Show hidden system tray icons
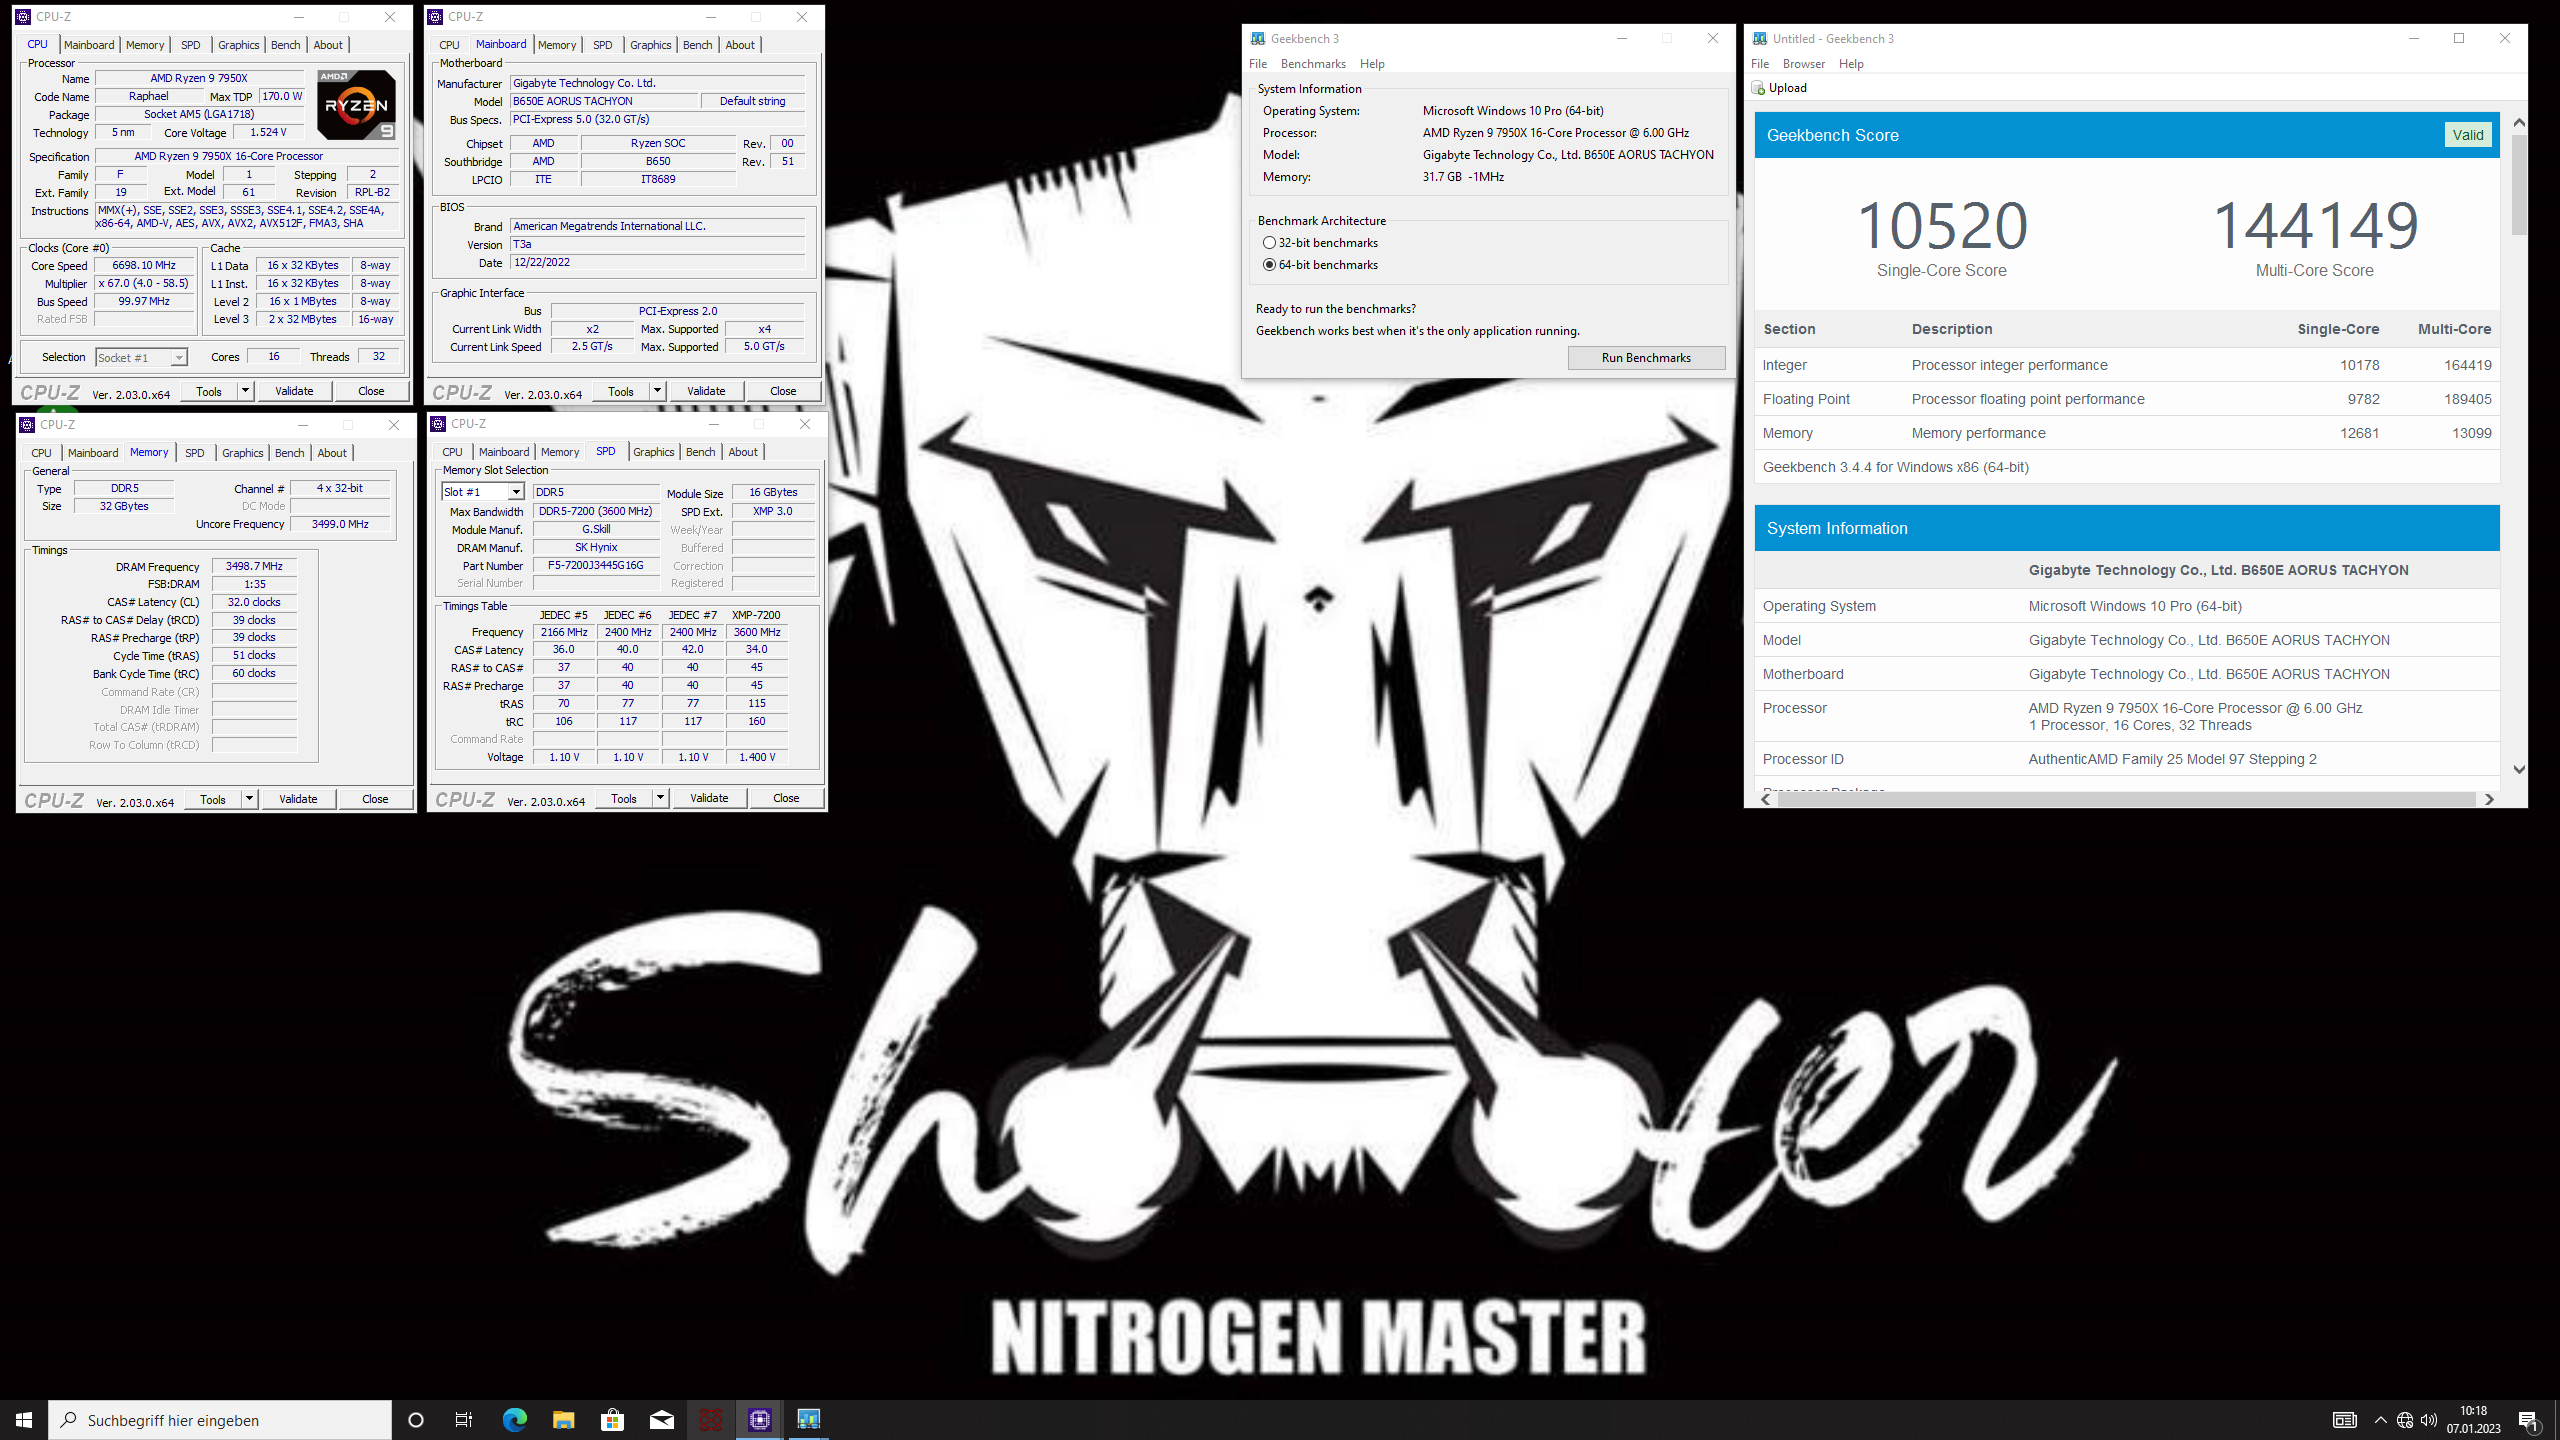 tap(2380, 1420)
